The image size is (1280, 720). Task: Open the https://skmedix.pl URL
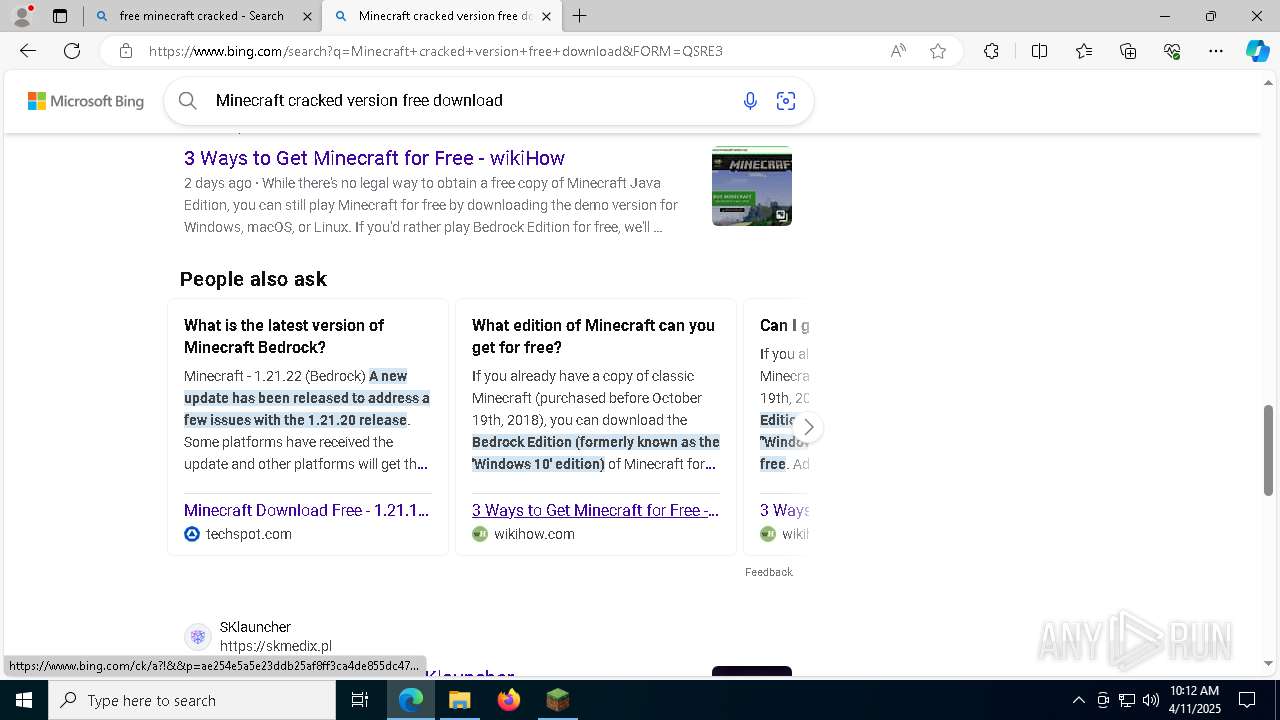click(276, 646)
